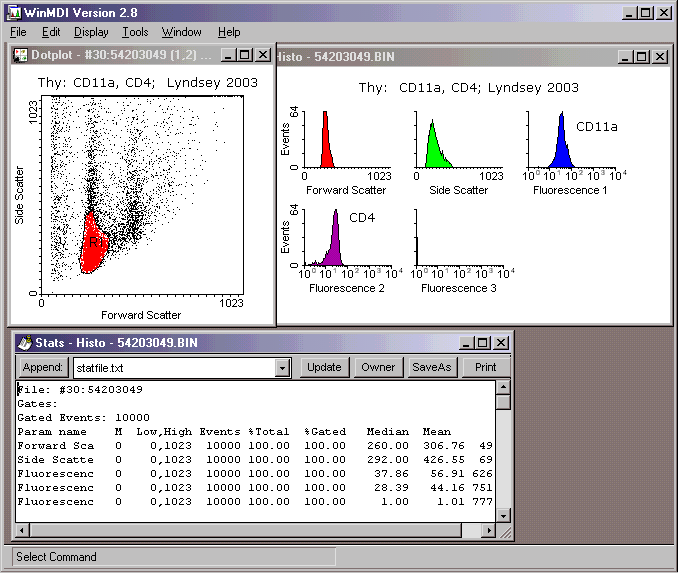This screenshot has width=678, height=573.
Task: Open the Tools menu
Action: tap(135, 32)
